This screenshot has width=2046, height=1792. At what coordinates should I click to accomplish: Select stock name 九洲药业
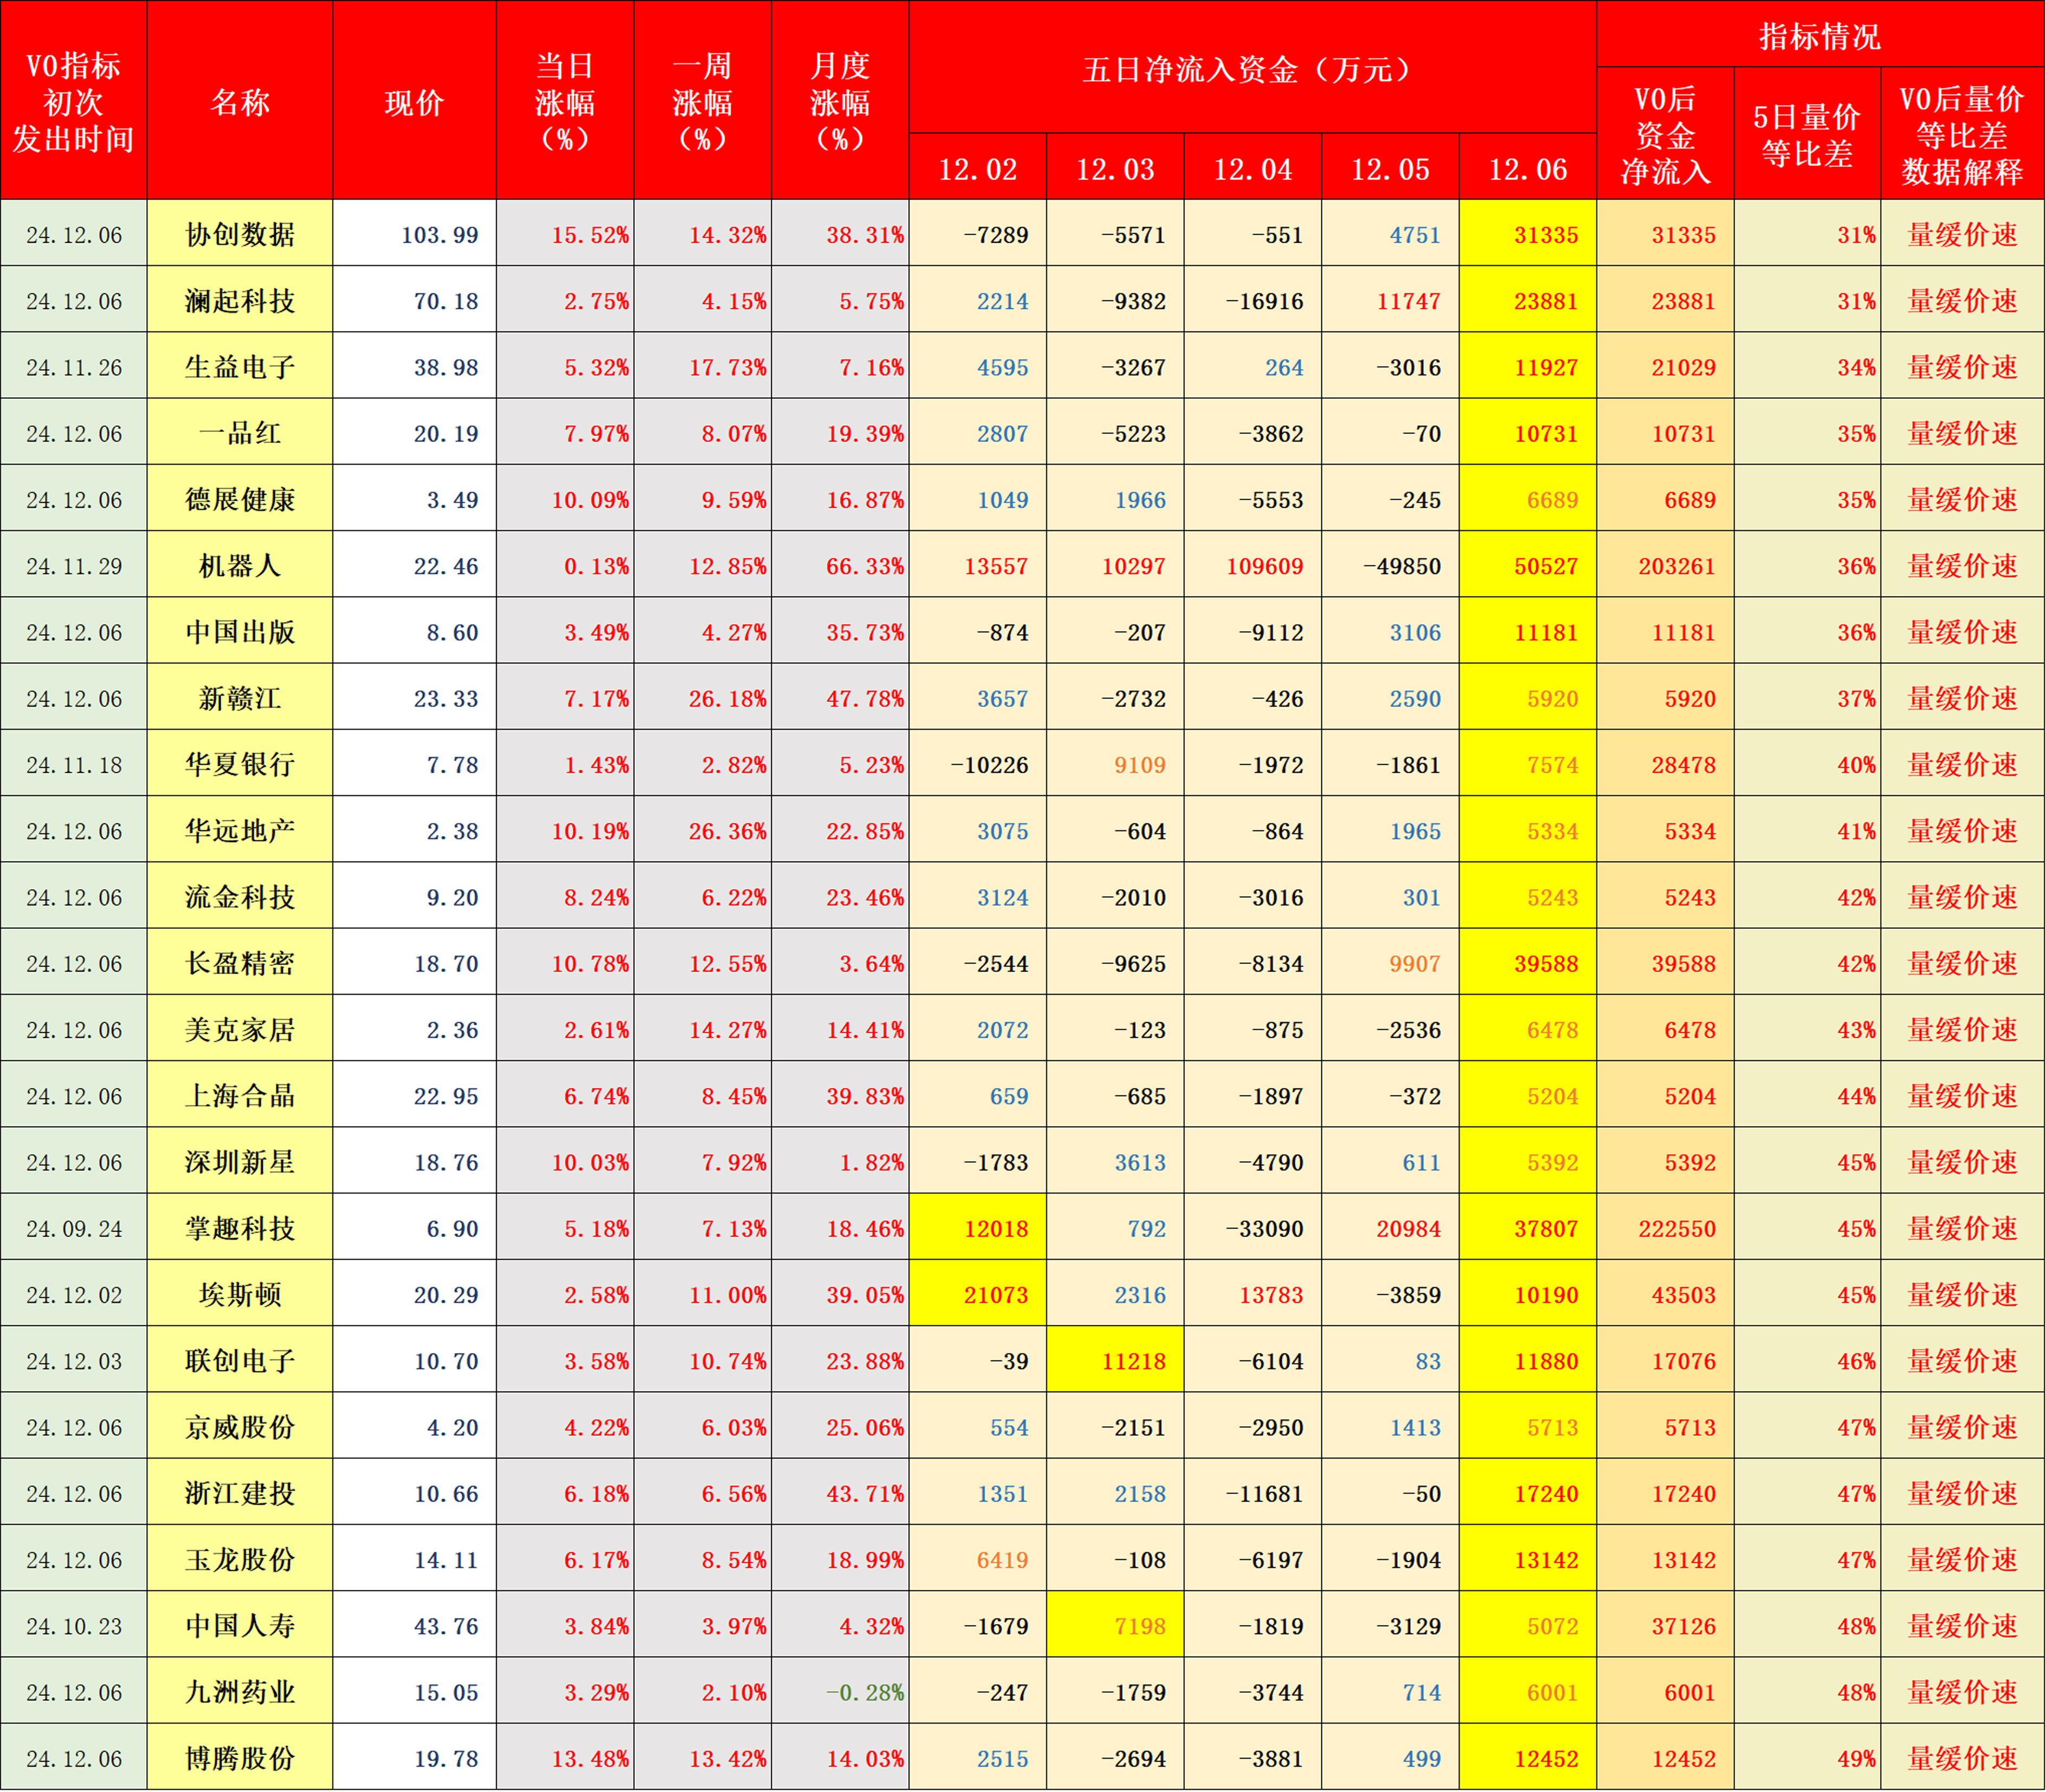pyautogui.click(x=240, y=1691)
